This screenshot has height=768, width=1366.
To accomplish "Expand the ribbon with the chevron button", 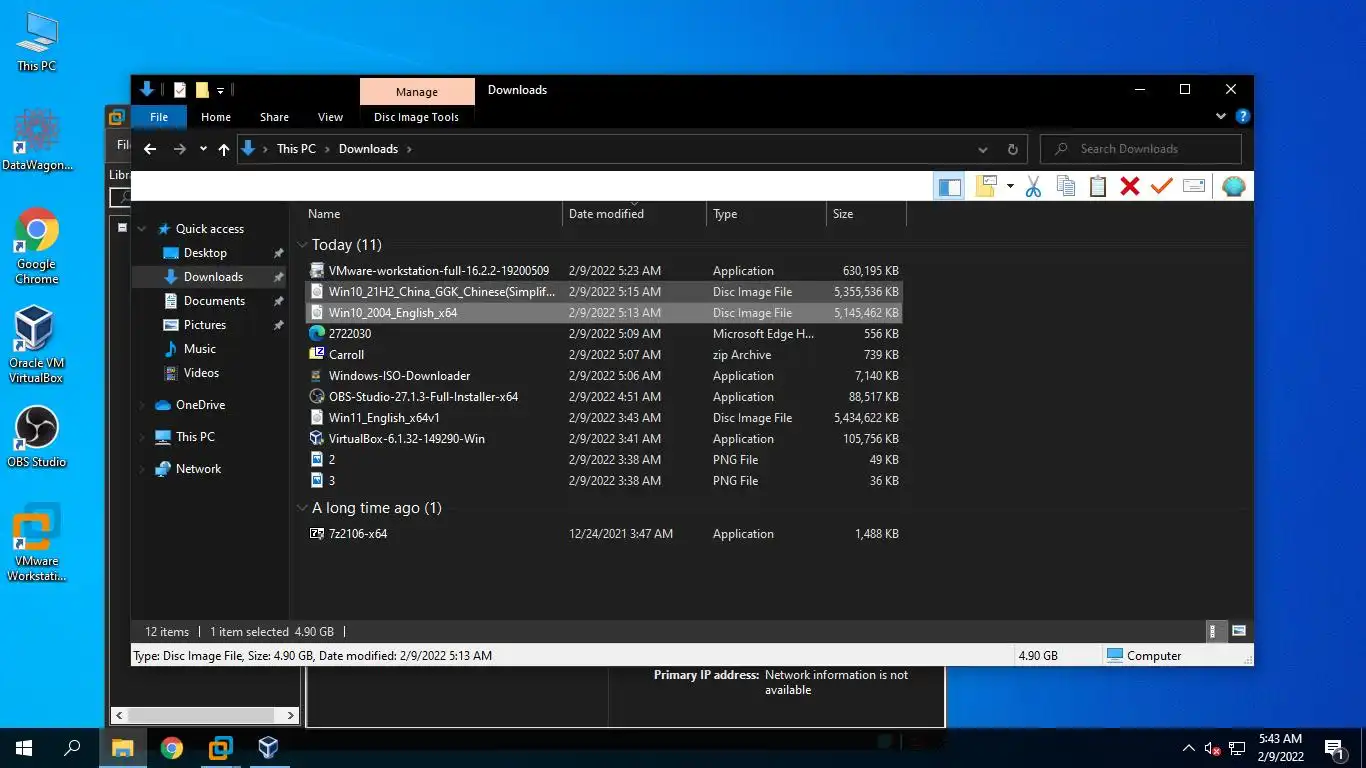I will pyautogui.click(x=1221, y=116).
